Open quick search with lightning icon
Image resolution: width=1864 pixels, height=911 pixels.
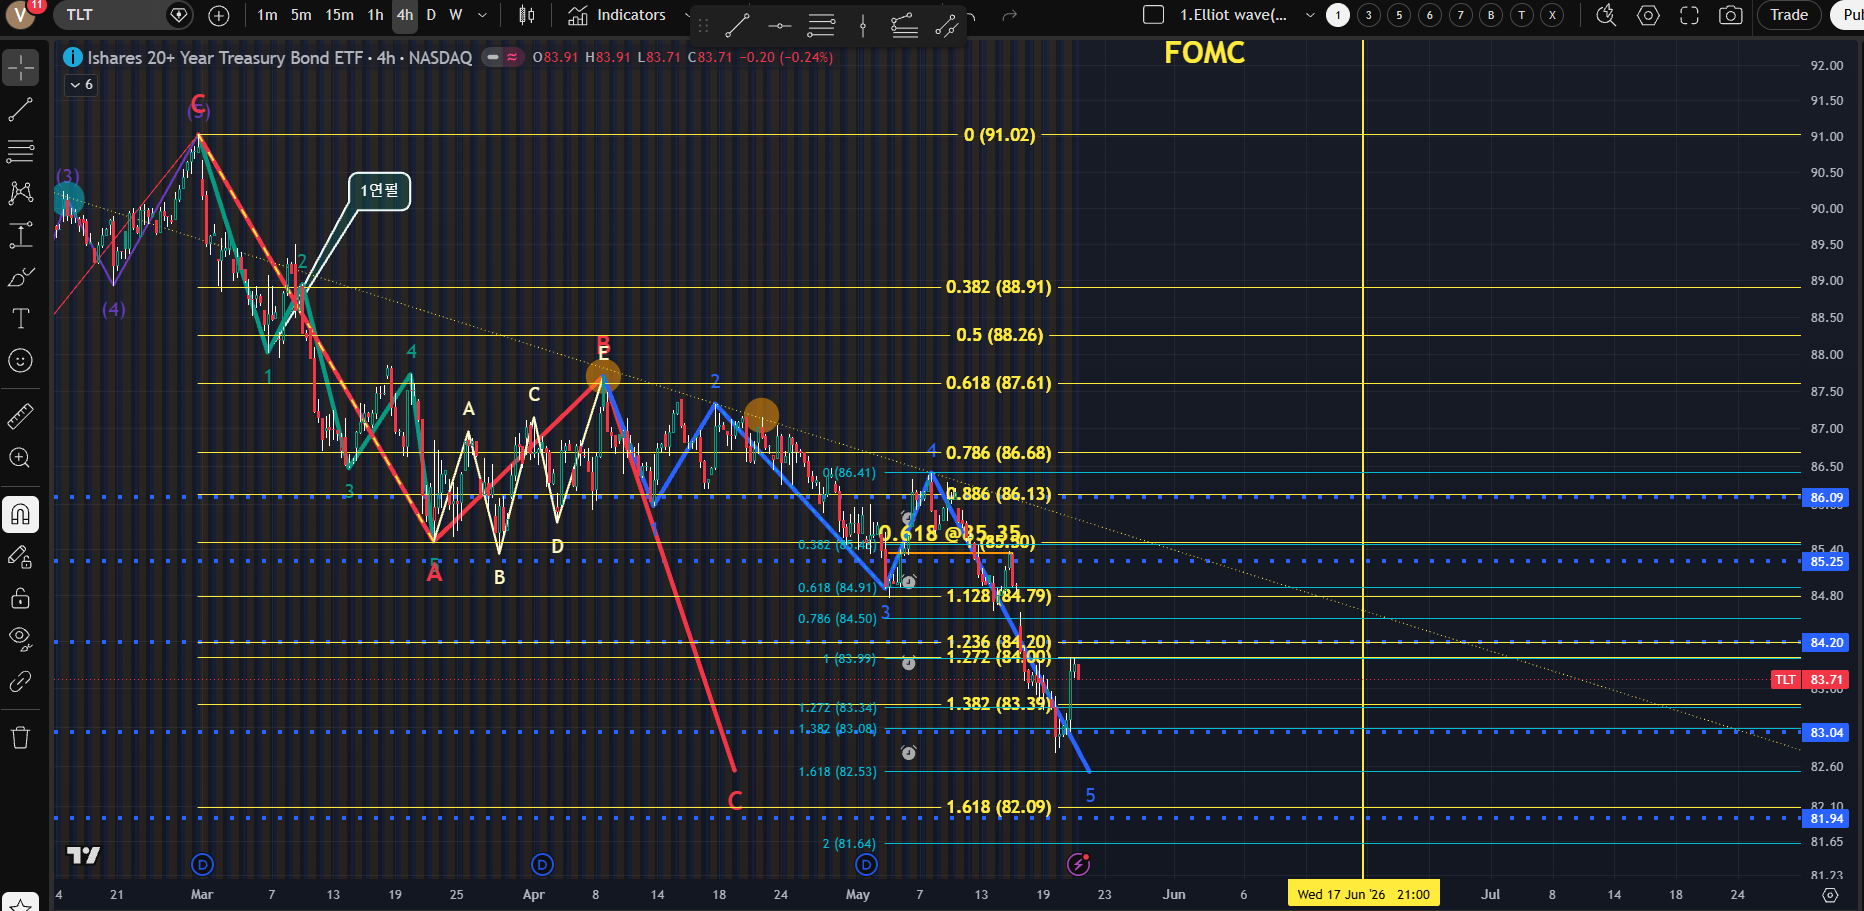point(1606,15)
